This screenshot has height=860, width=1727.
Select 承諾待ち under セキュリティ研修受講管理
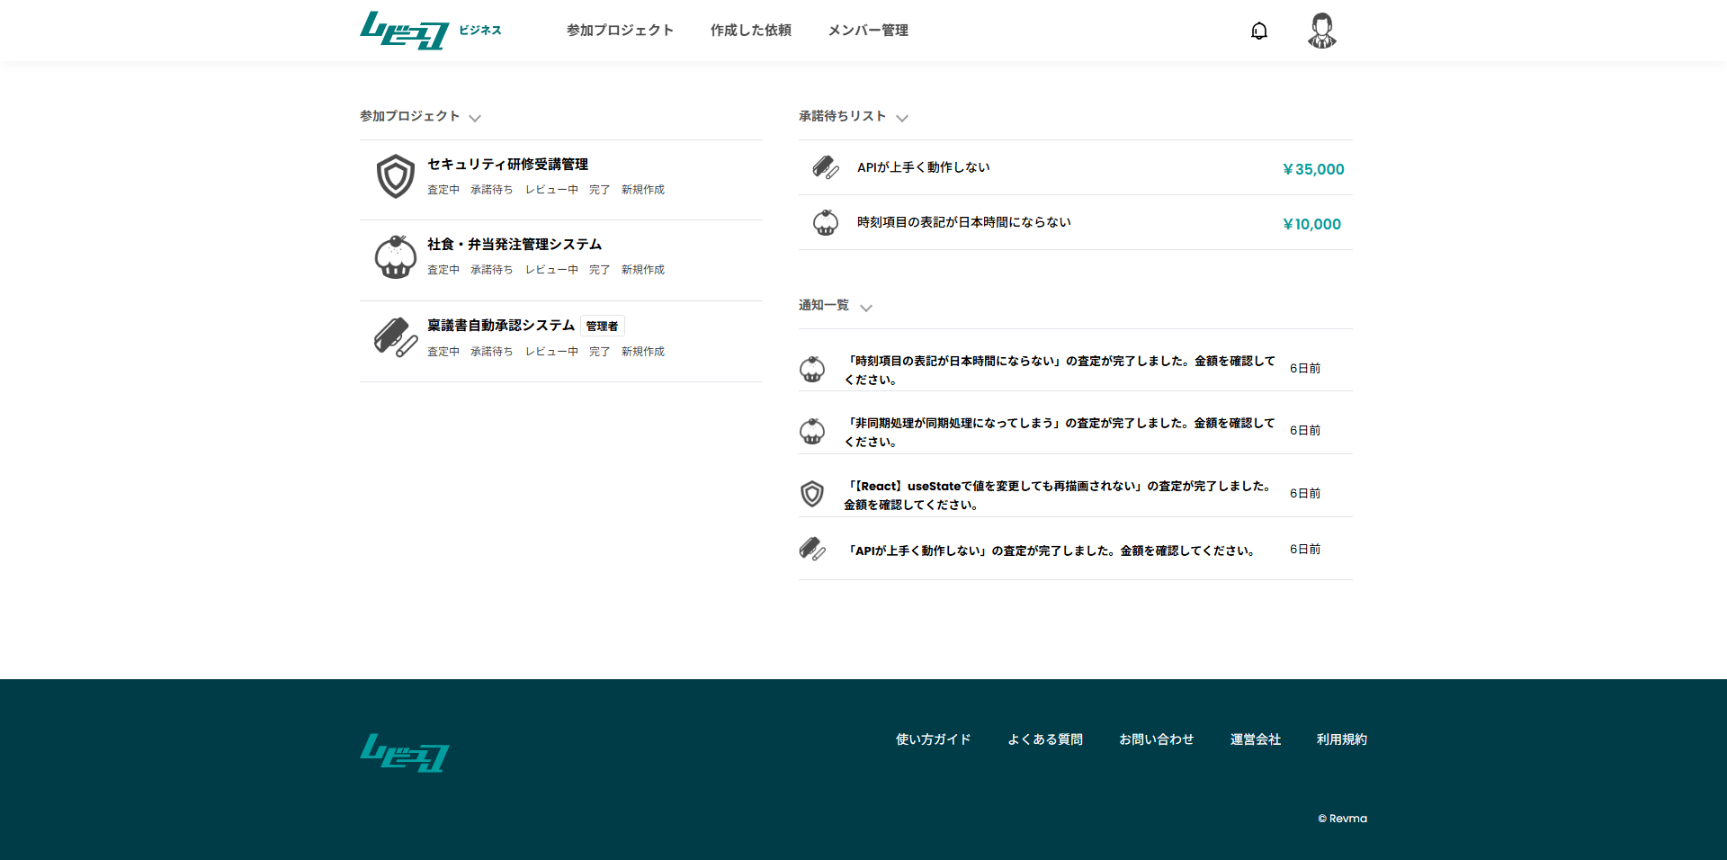[491, 190]
